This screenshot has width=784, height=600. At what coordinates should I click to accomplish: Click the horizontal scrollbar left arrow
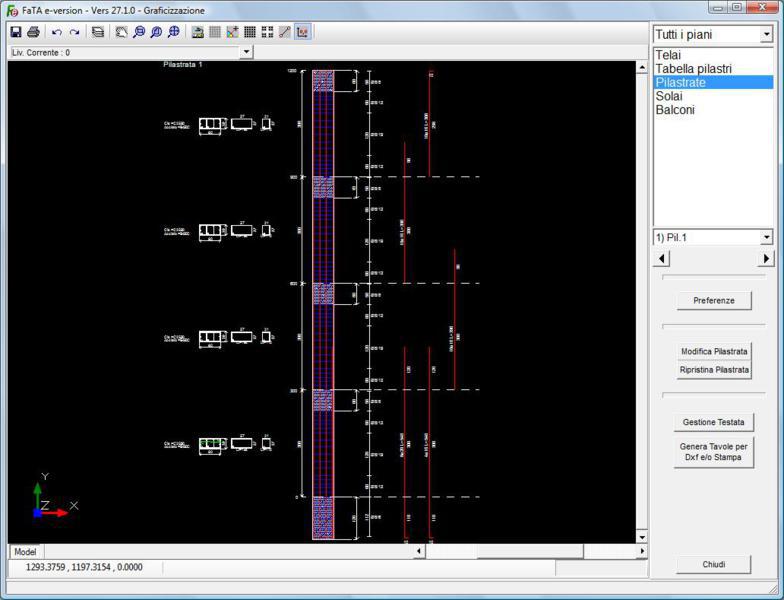[x=419, y=551]
